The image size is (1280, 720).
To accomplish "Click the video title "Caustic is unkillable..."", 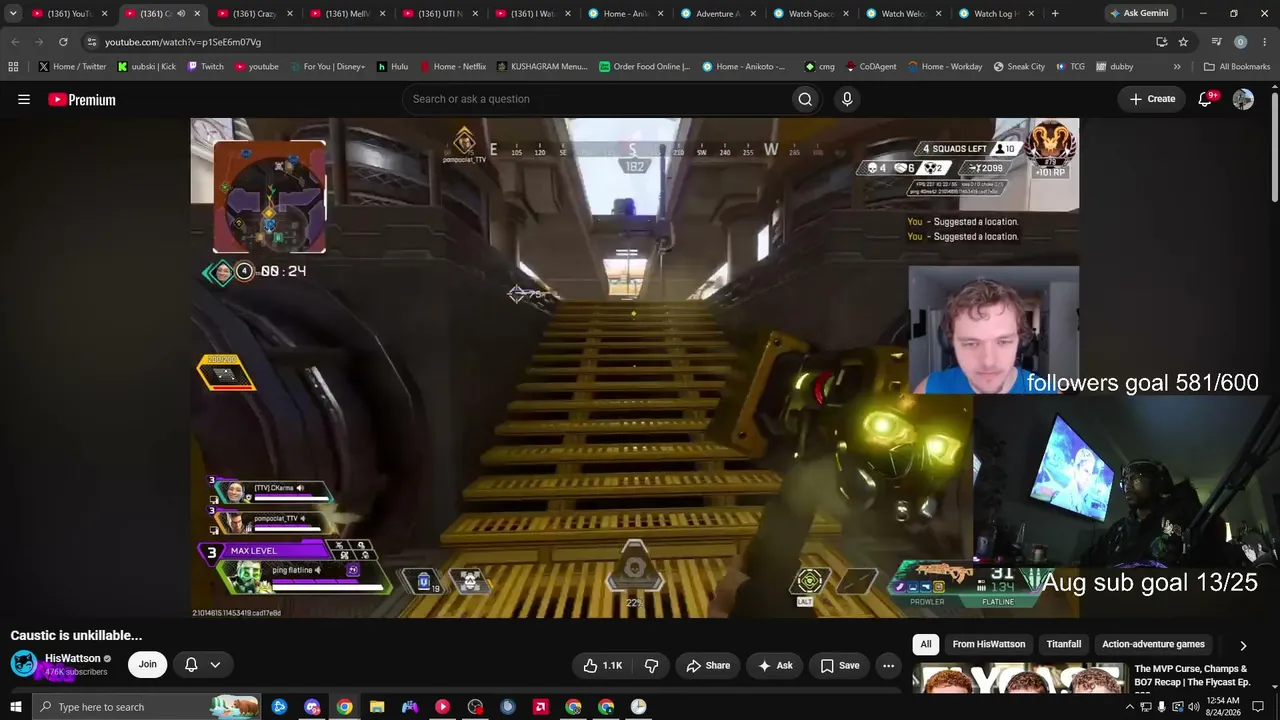I will tap(76, 635).
